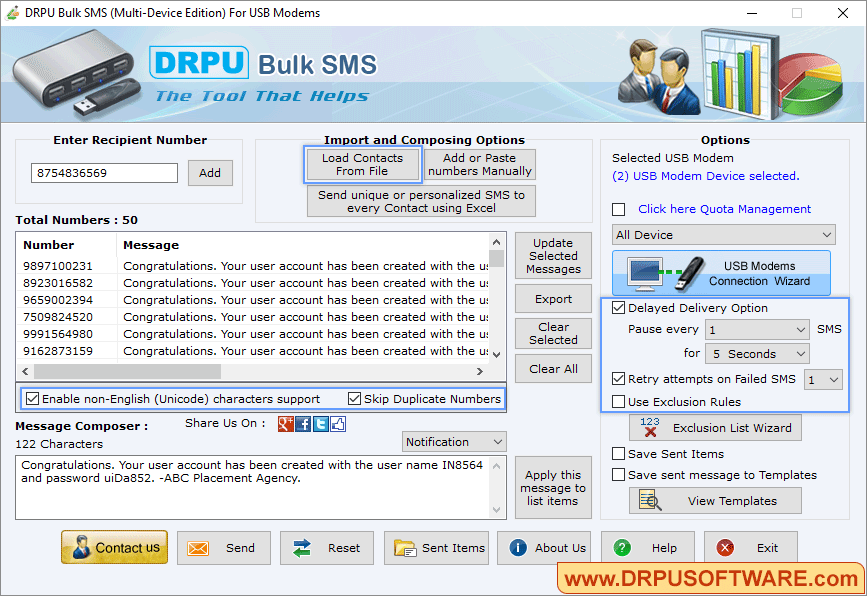Click the Number column header
The image size is (867, 596).
click(67, 245)
